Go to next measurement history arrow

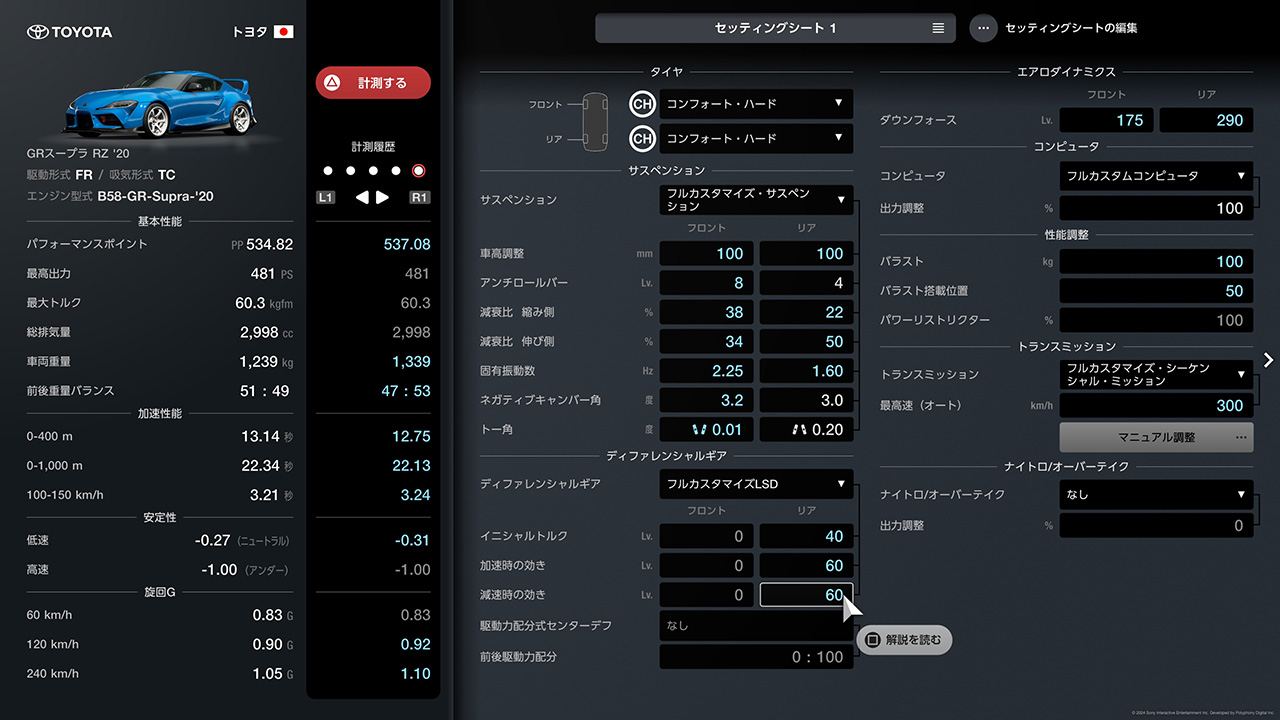pos(382,197)
